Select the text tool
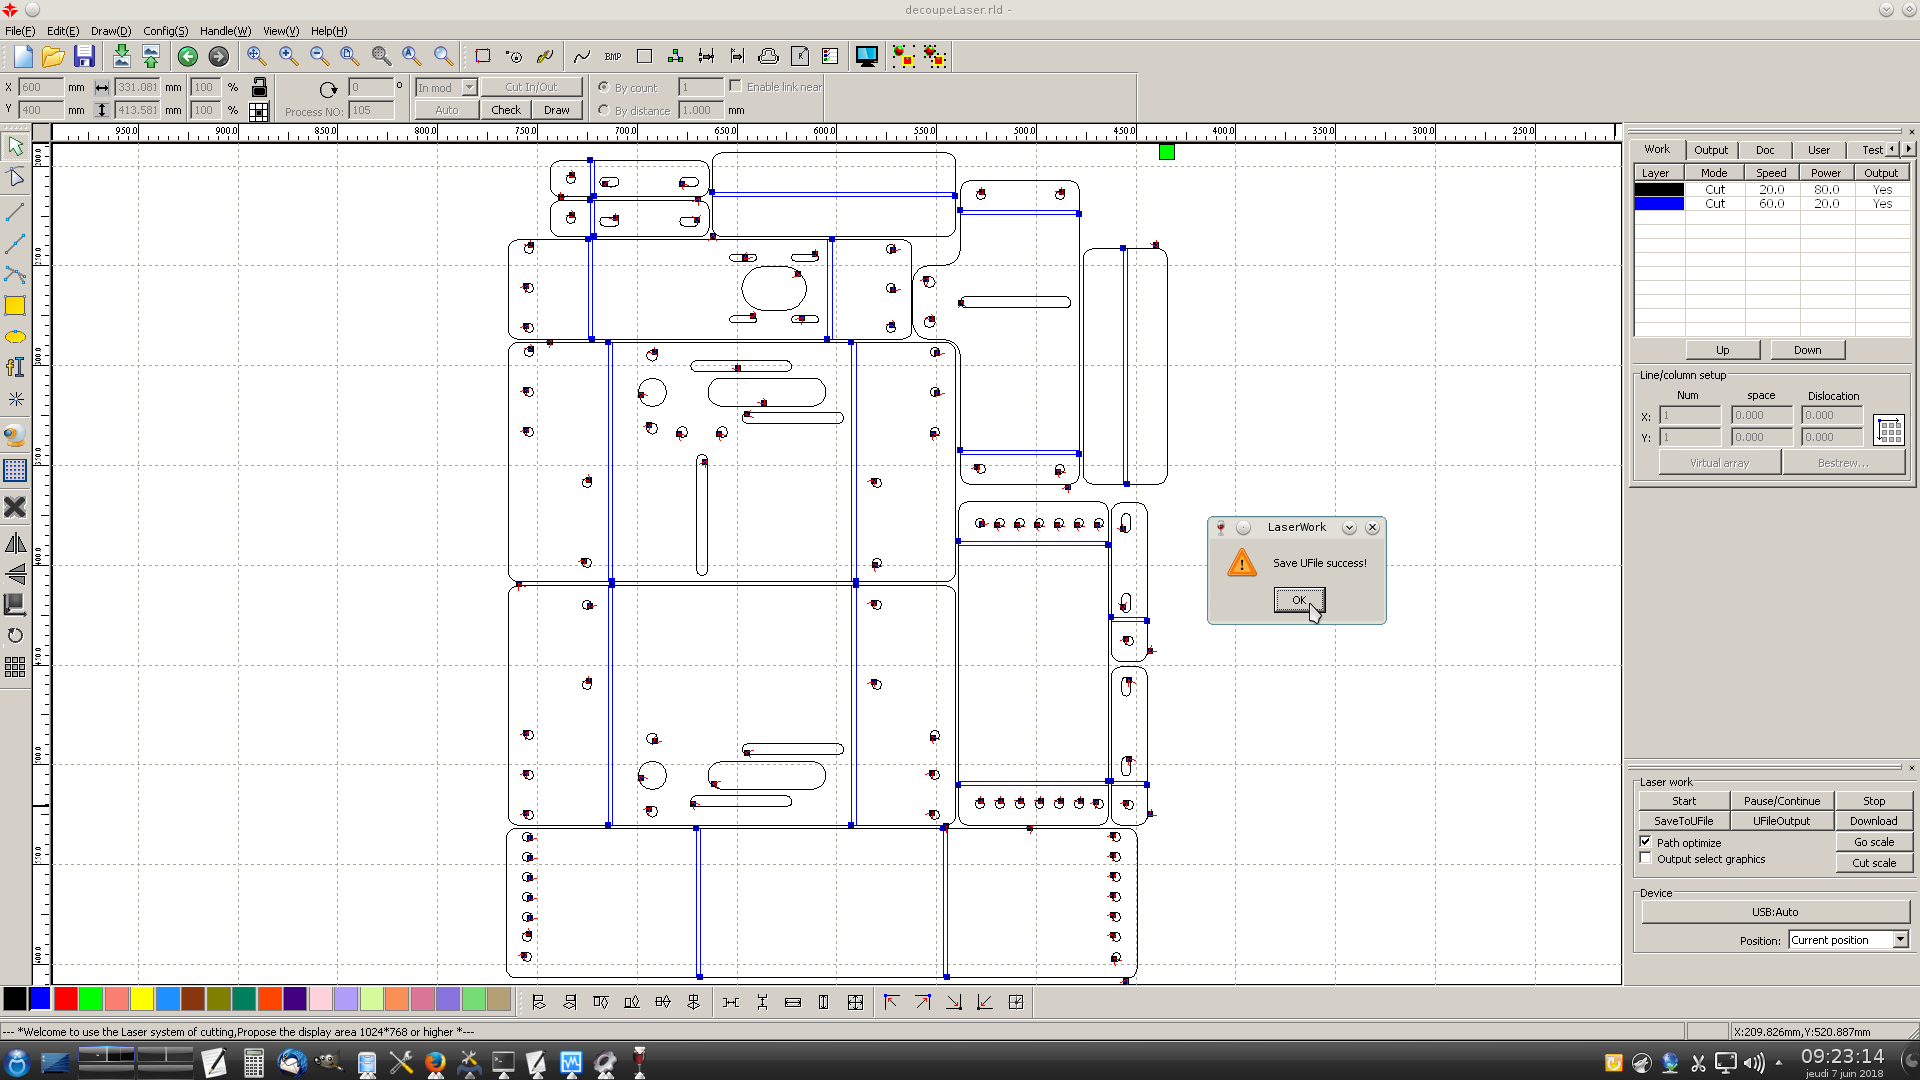Image resolution: width=1920 pixels, height=1080 pixels. (15, 368)
